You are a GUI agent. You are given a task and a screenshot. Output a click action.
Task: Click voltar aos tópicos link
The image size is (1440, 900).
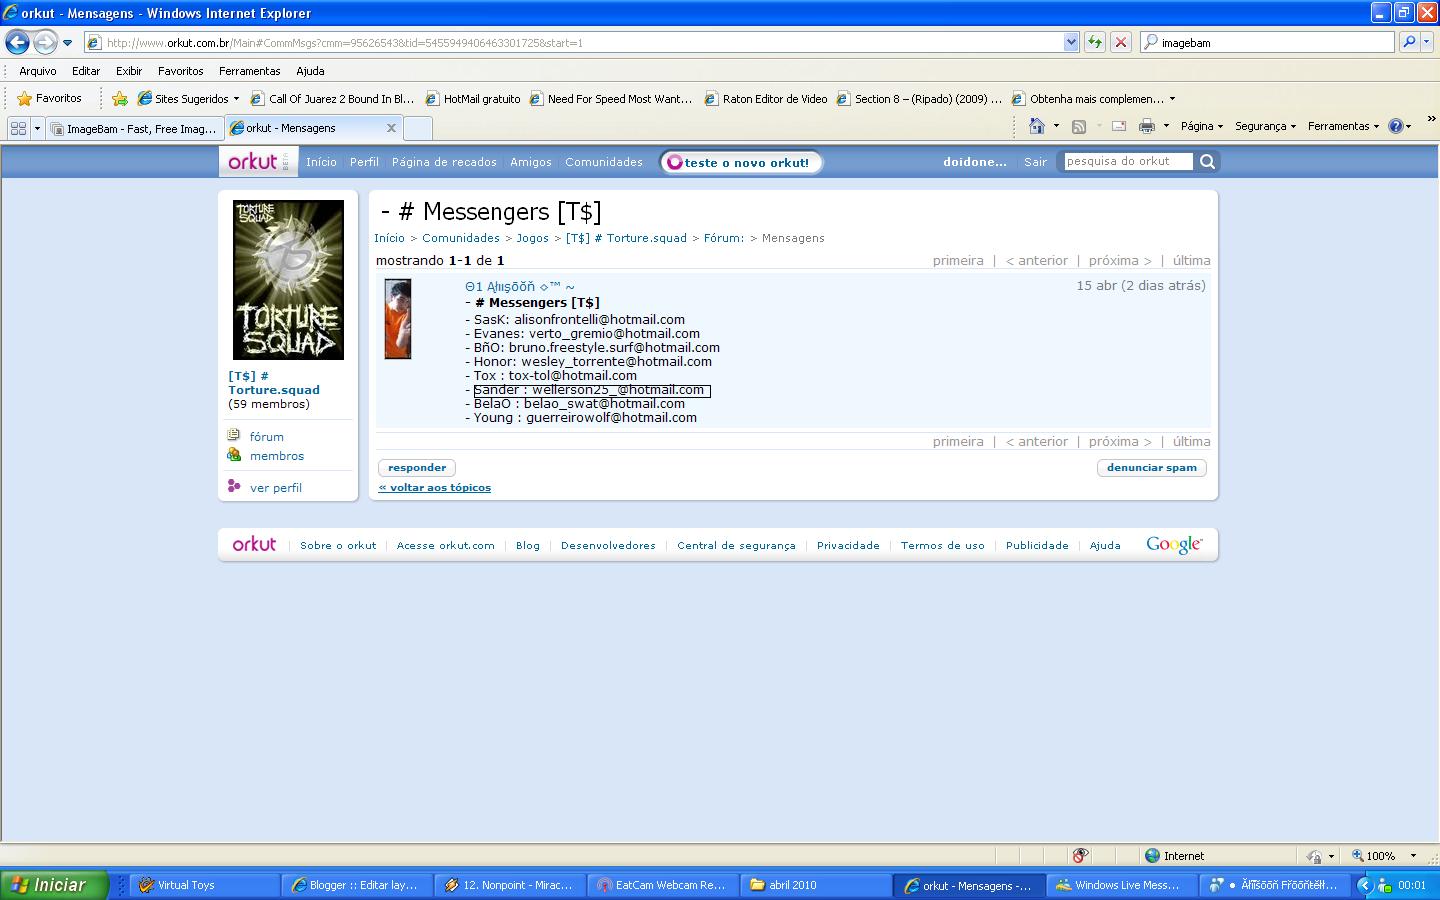coord(435,487)
